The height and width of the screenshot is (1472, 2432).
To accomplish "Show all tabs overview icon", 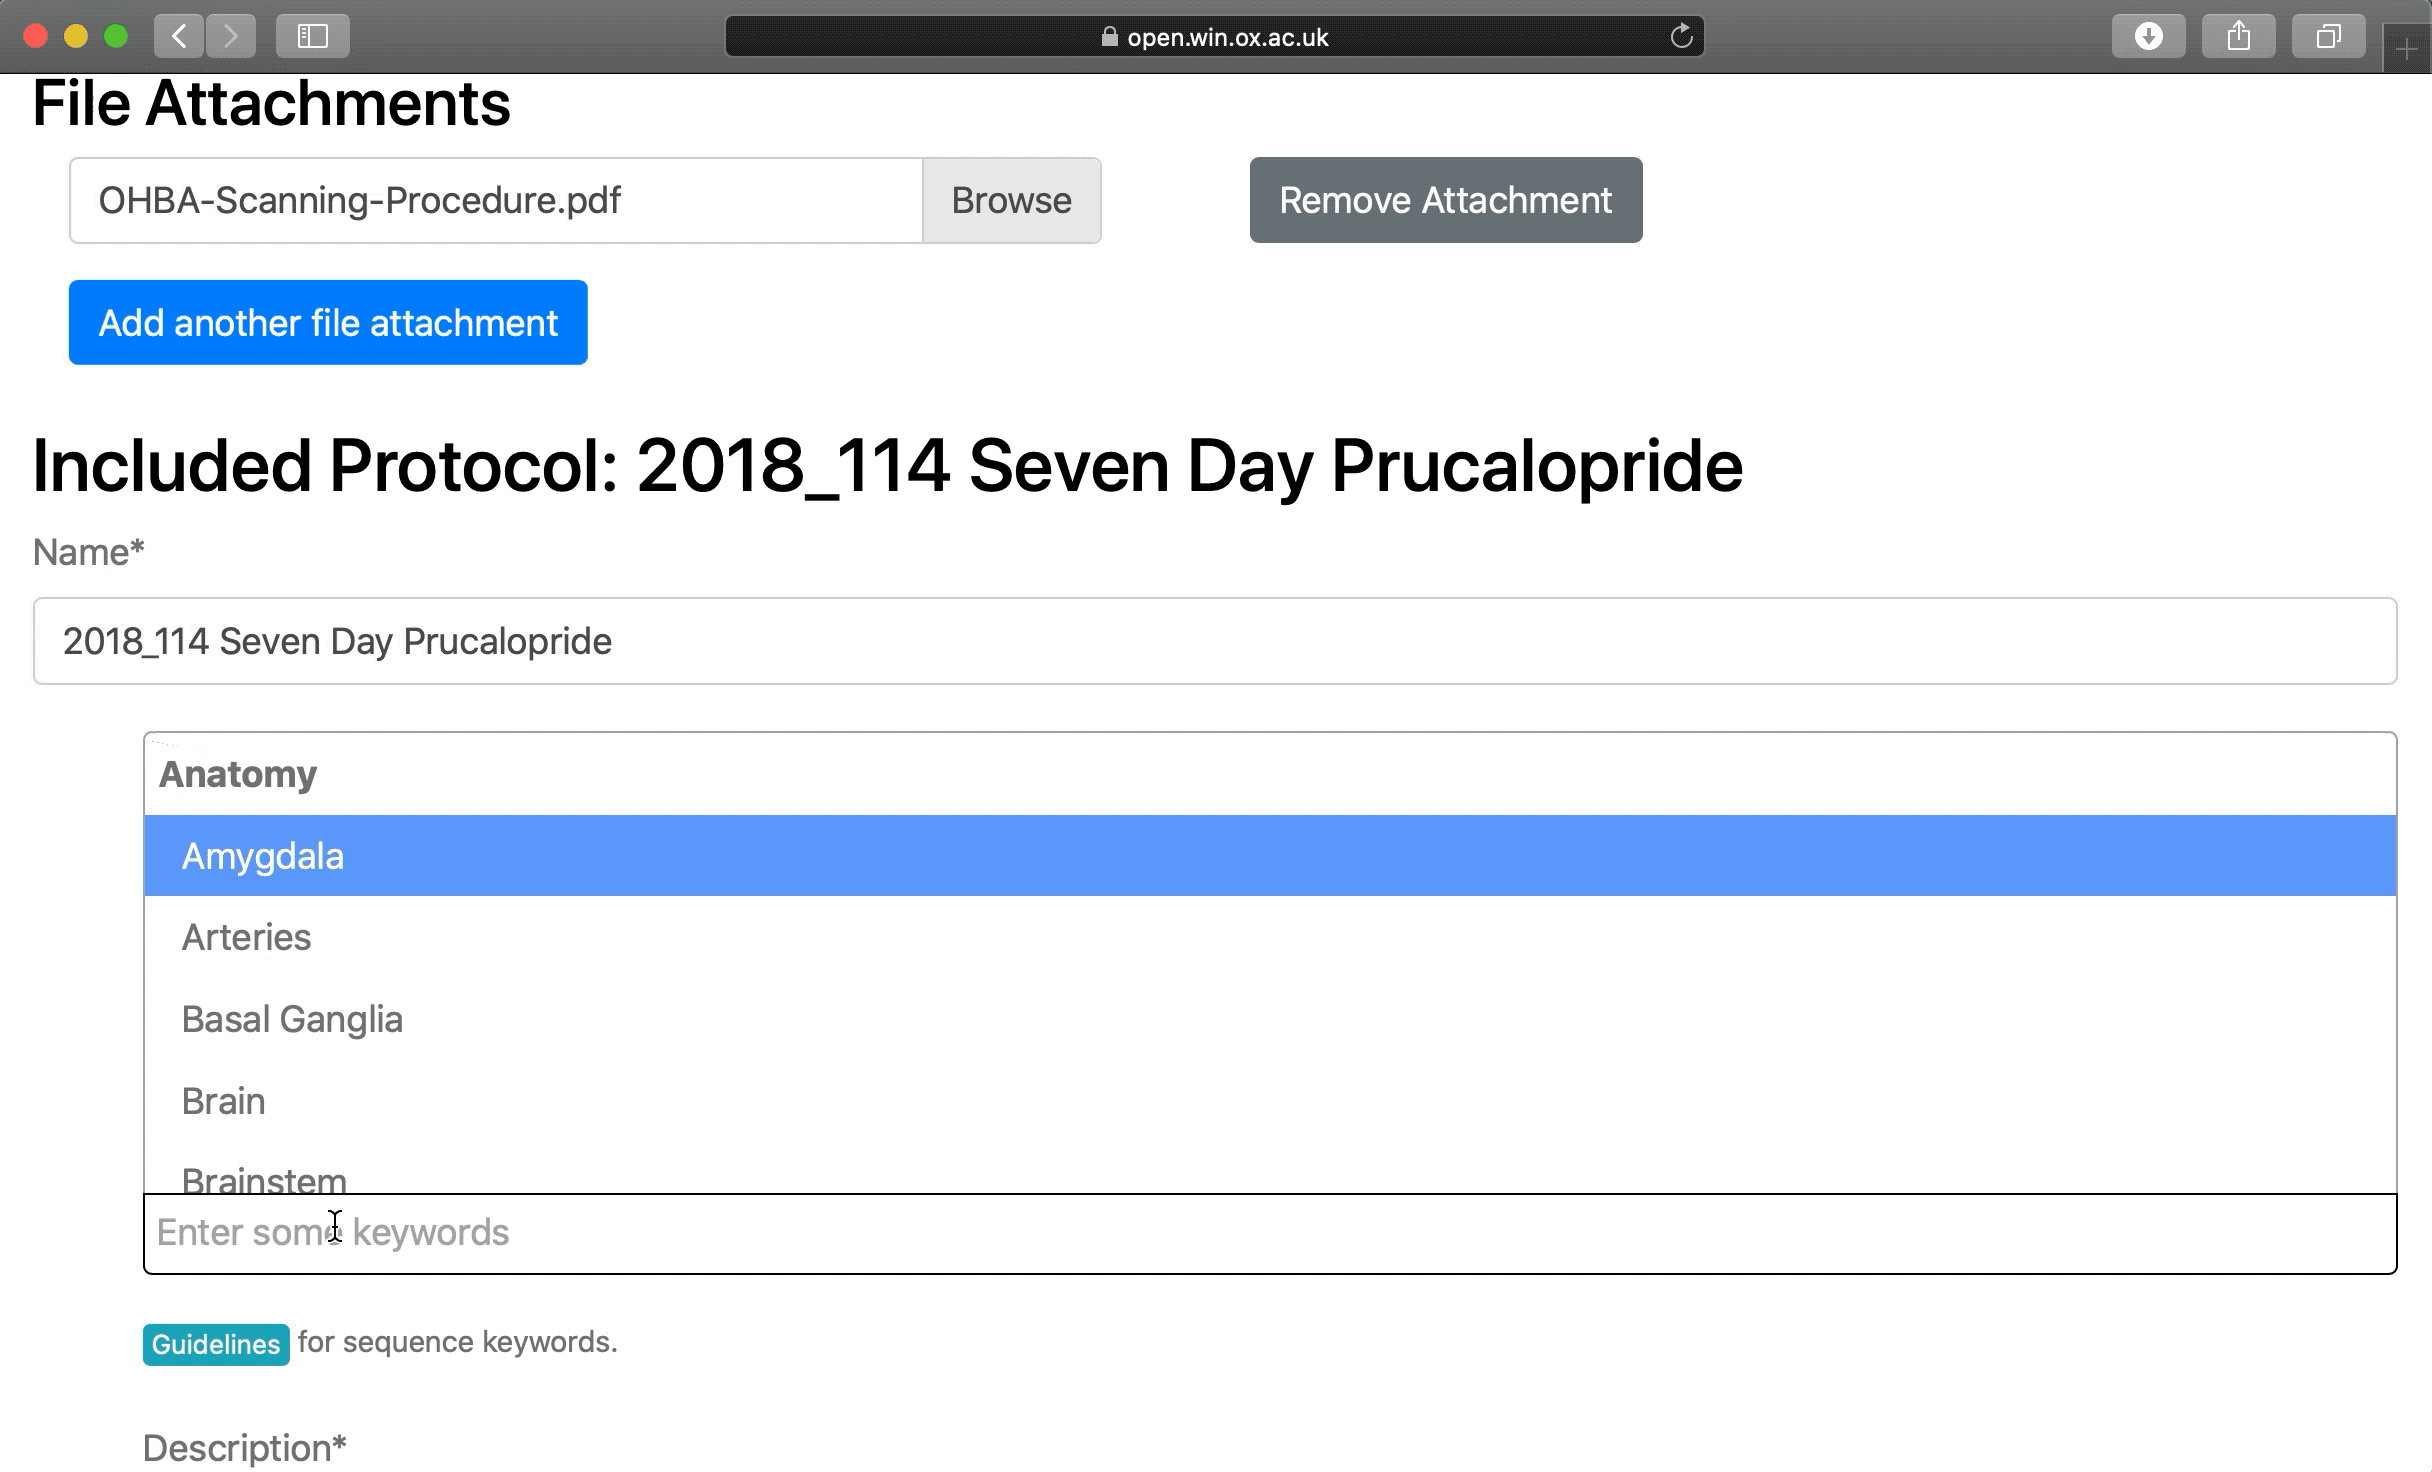I will coord(2328,37).
